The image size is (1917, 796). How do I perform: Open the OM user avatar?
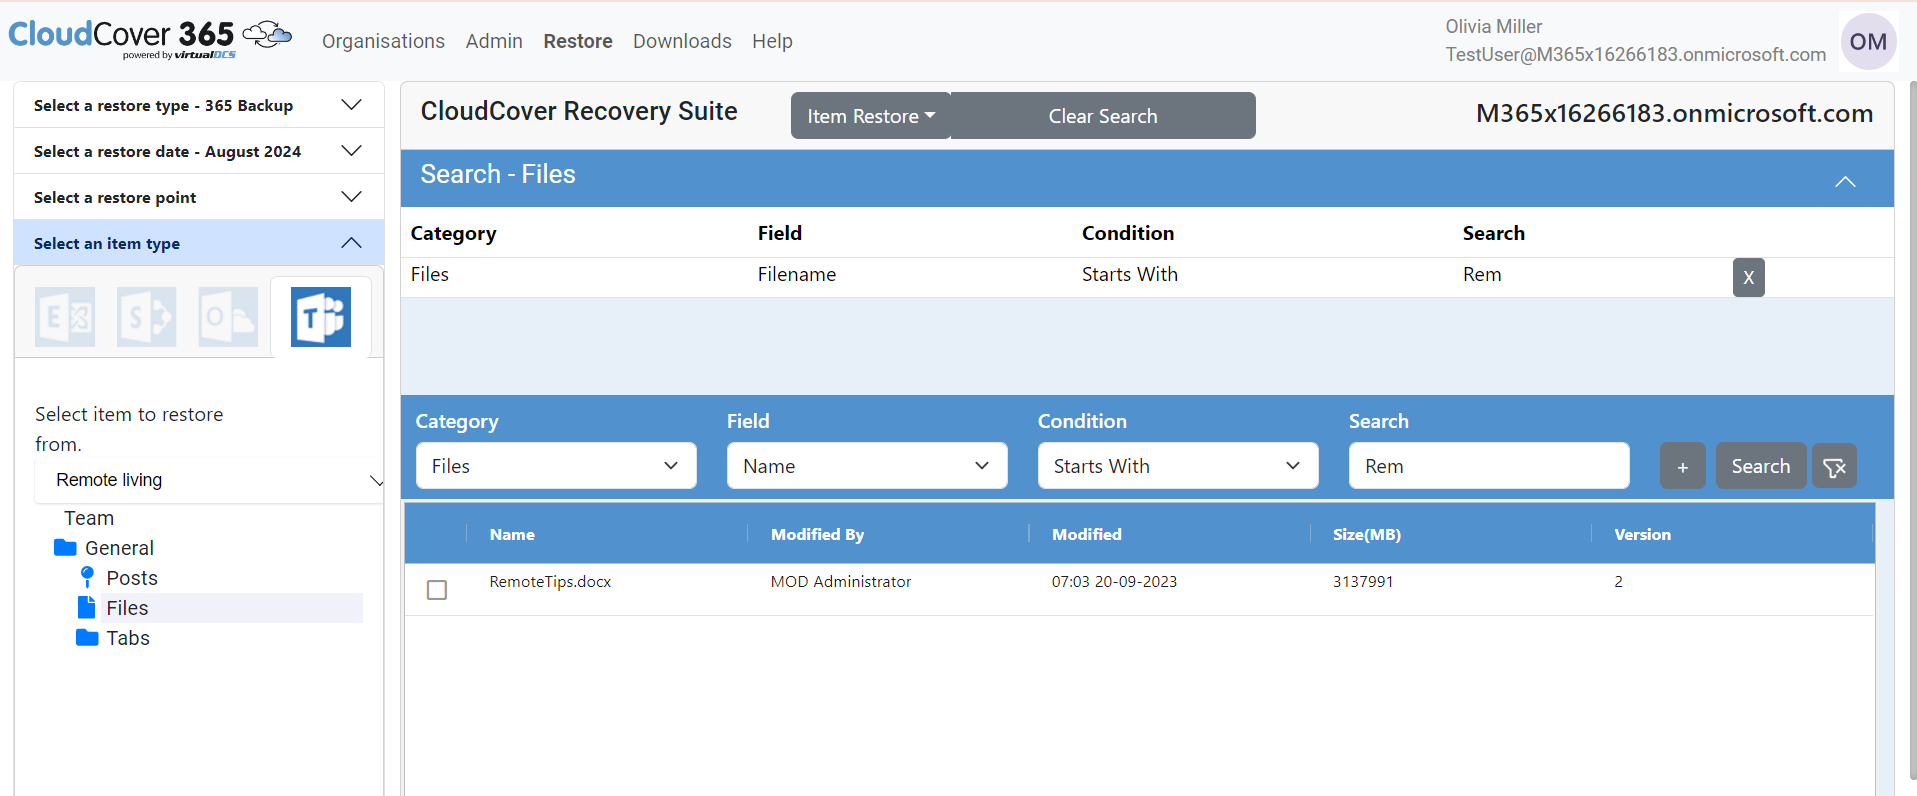pos(1868,41)
